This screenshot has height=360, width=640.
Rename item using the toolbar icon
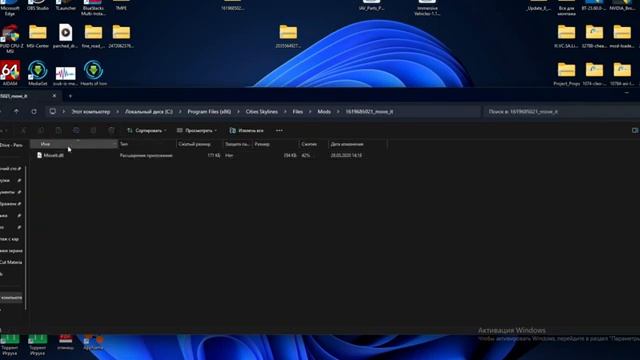76,131
